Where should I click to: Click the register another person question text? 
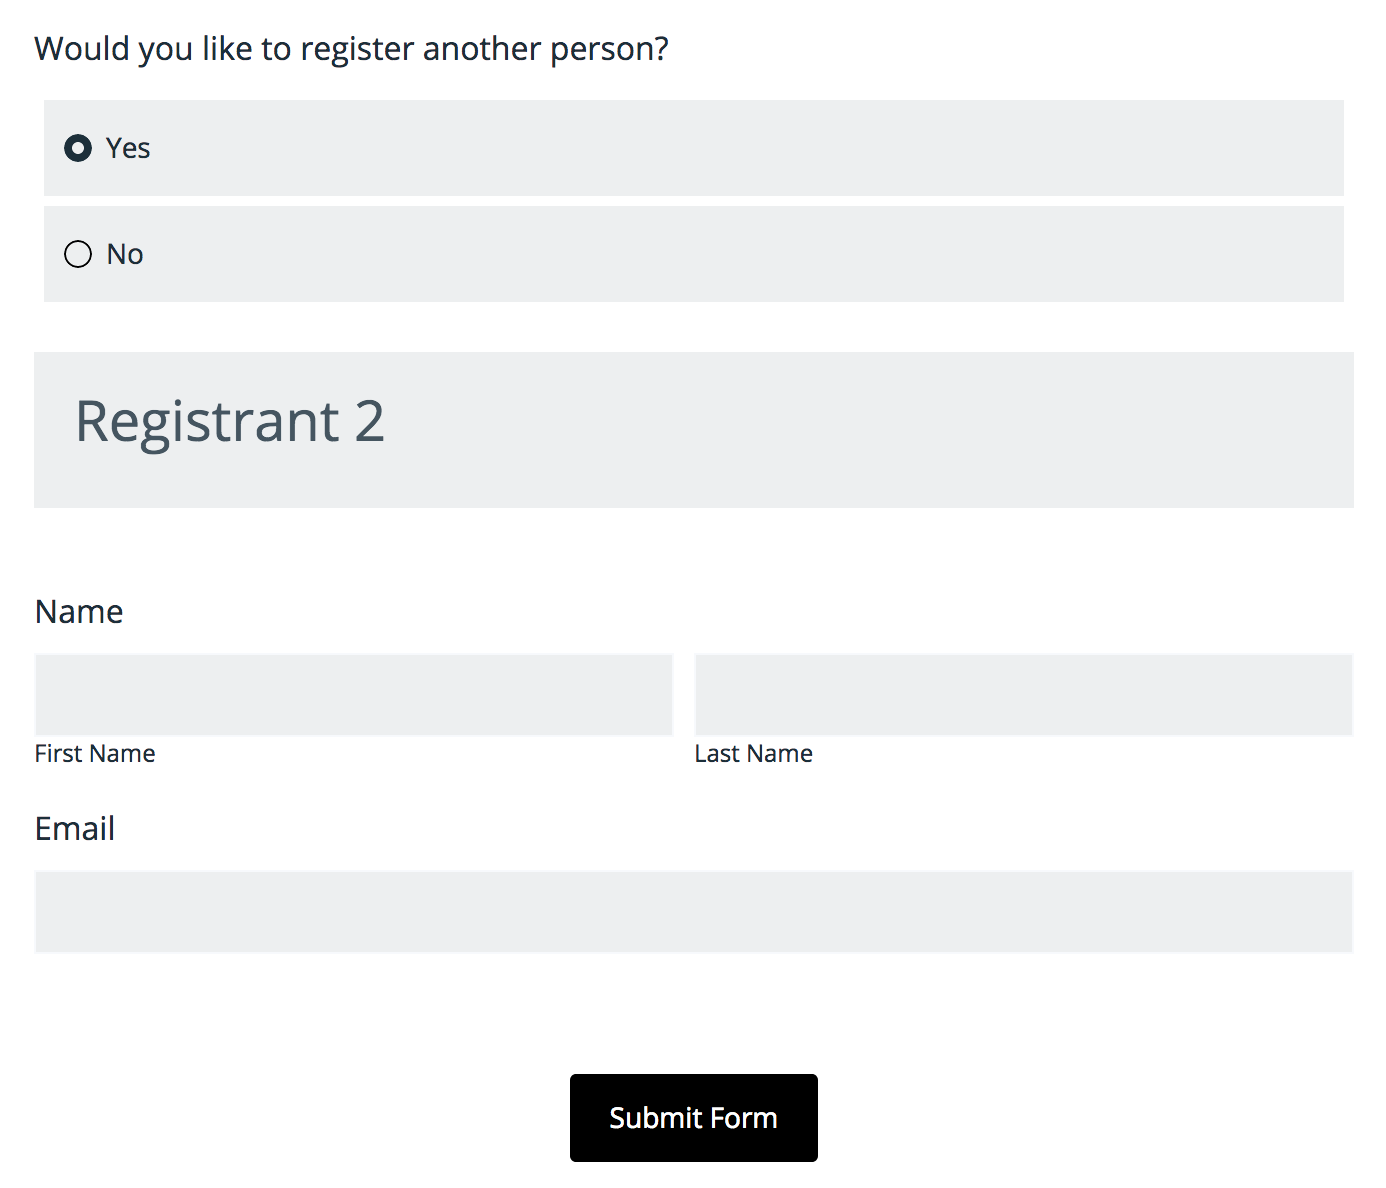click(352, 48)
